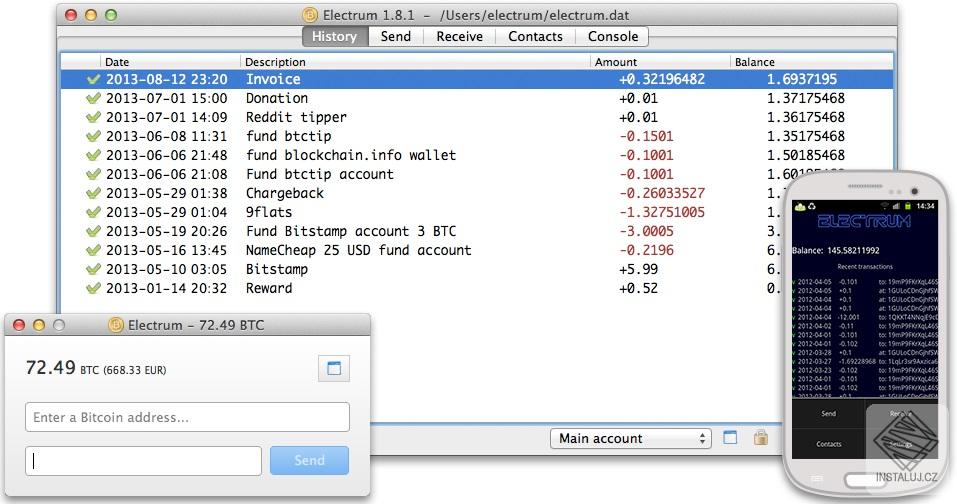The image size is (957, 504).
Task: Sort by the Amount column header
Action: point(660,62)
